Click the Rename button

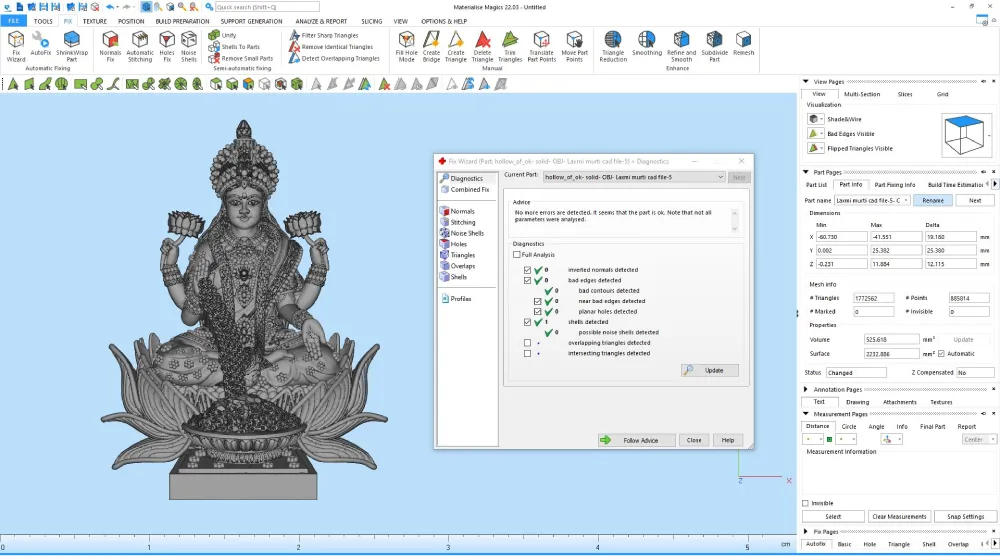(x=932, y=200)
